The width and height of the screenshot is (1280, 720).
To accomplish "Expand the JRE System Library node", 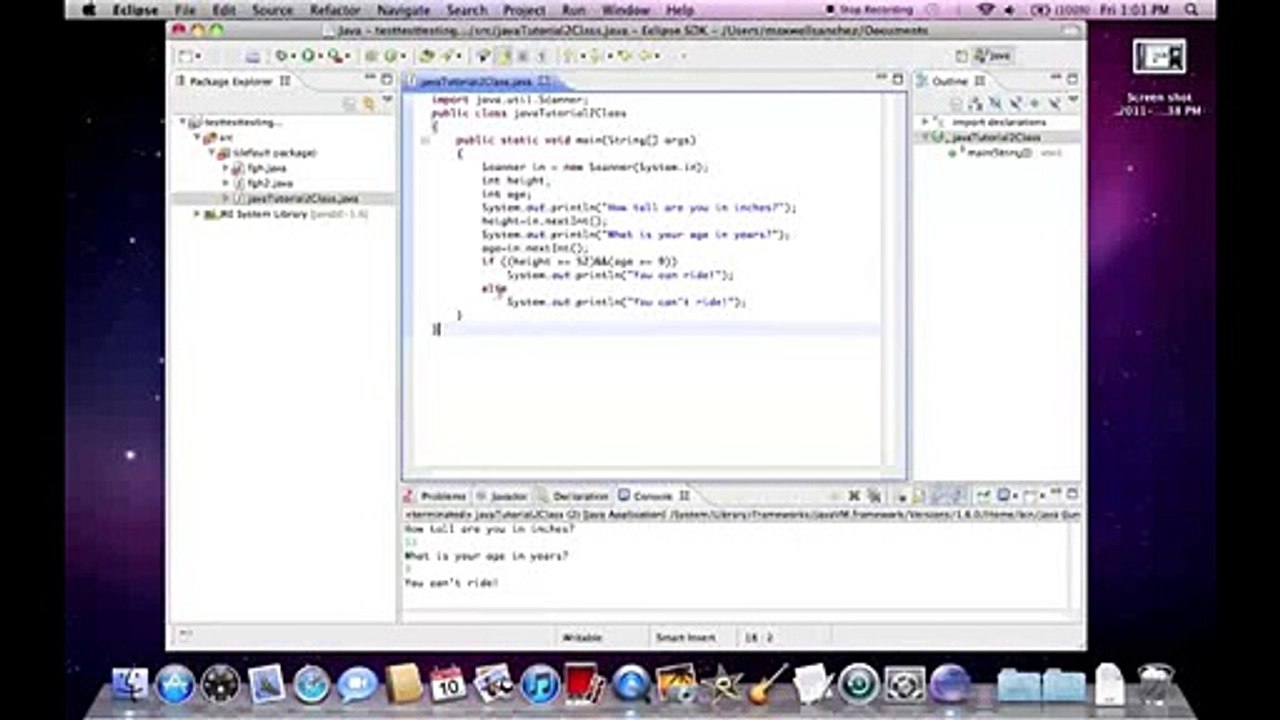I will [197, 214].
